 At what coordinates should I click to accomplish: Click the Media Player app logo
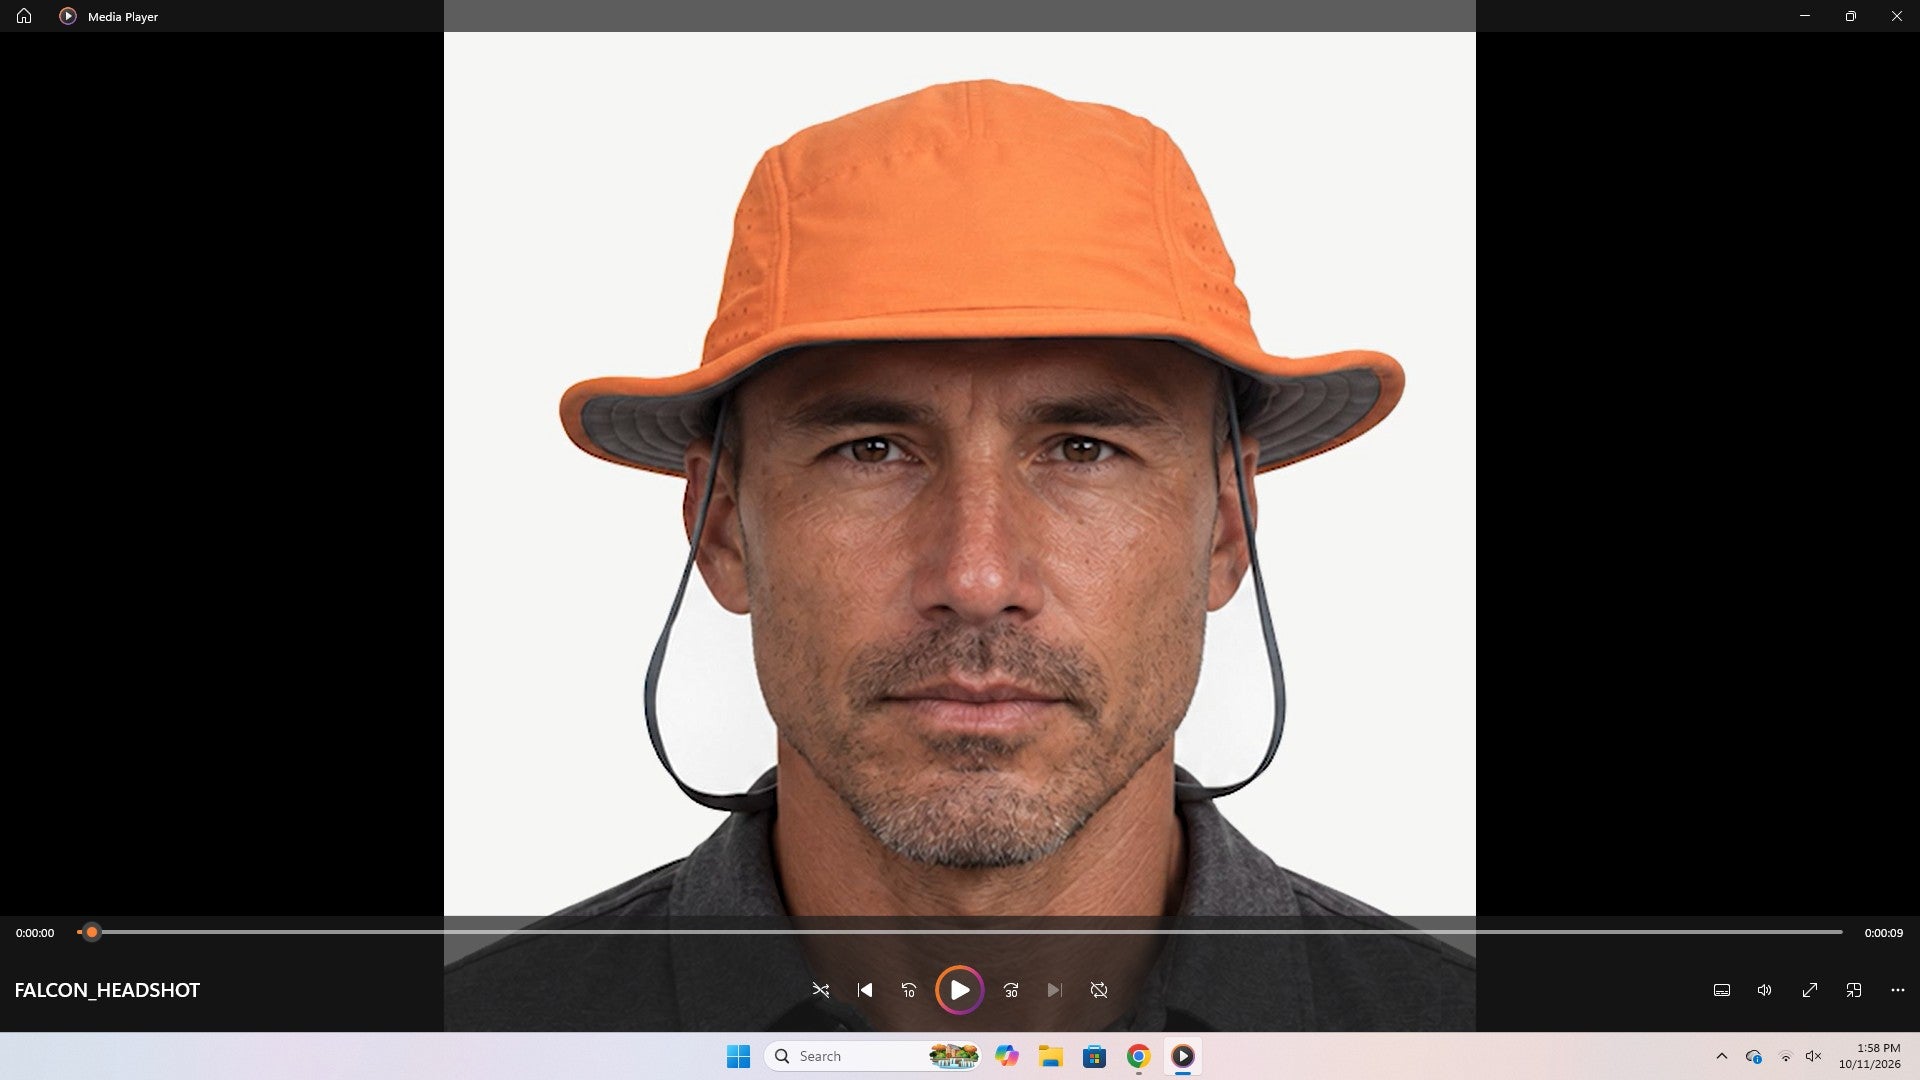(x=68, y=16)
